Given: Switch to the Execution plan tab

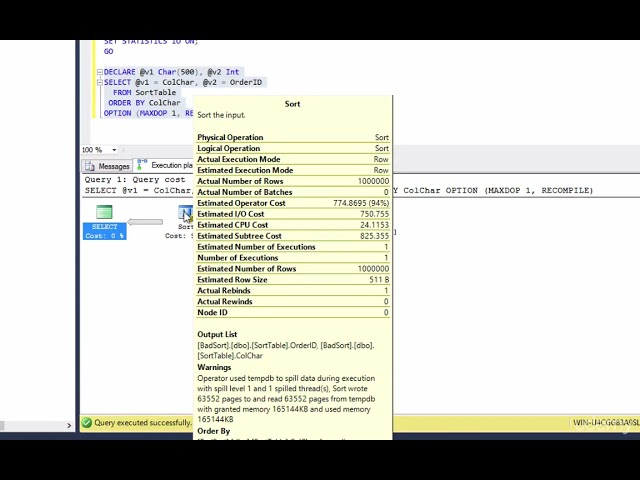Looking at the screenshot, I should [x=164, y=165].
